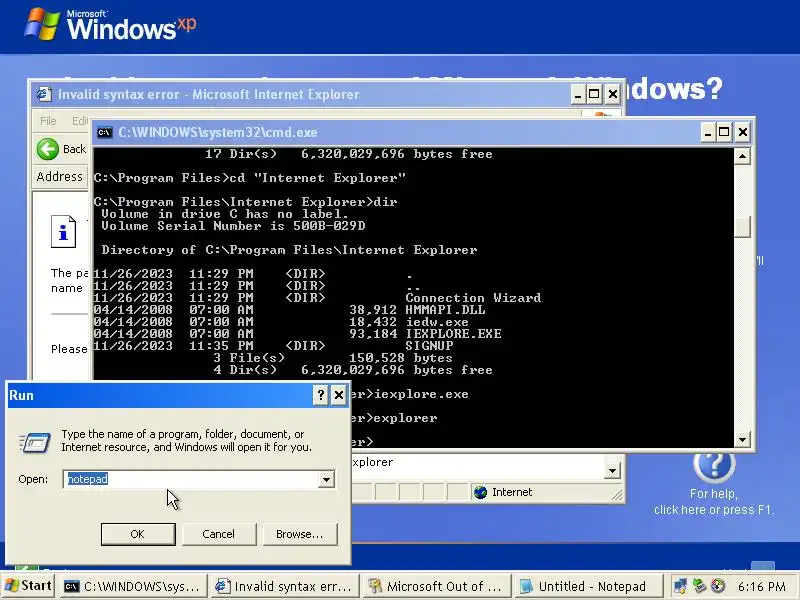Minimize the cmd.exe window
The image size is (800, 600).
click(707, 133)
